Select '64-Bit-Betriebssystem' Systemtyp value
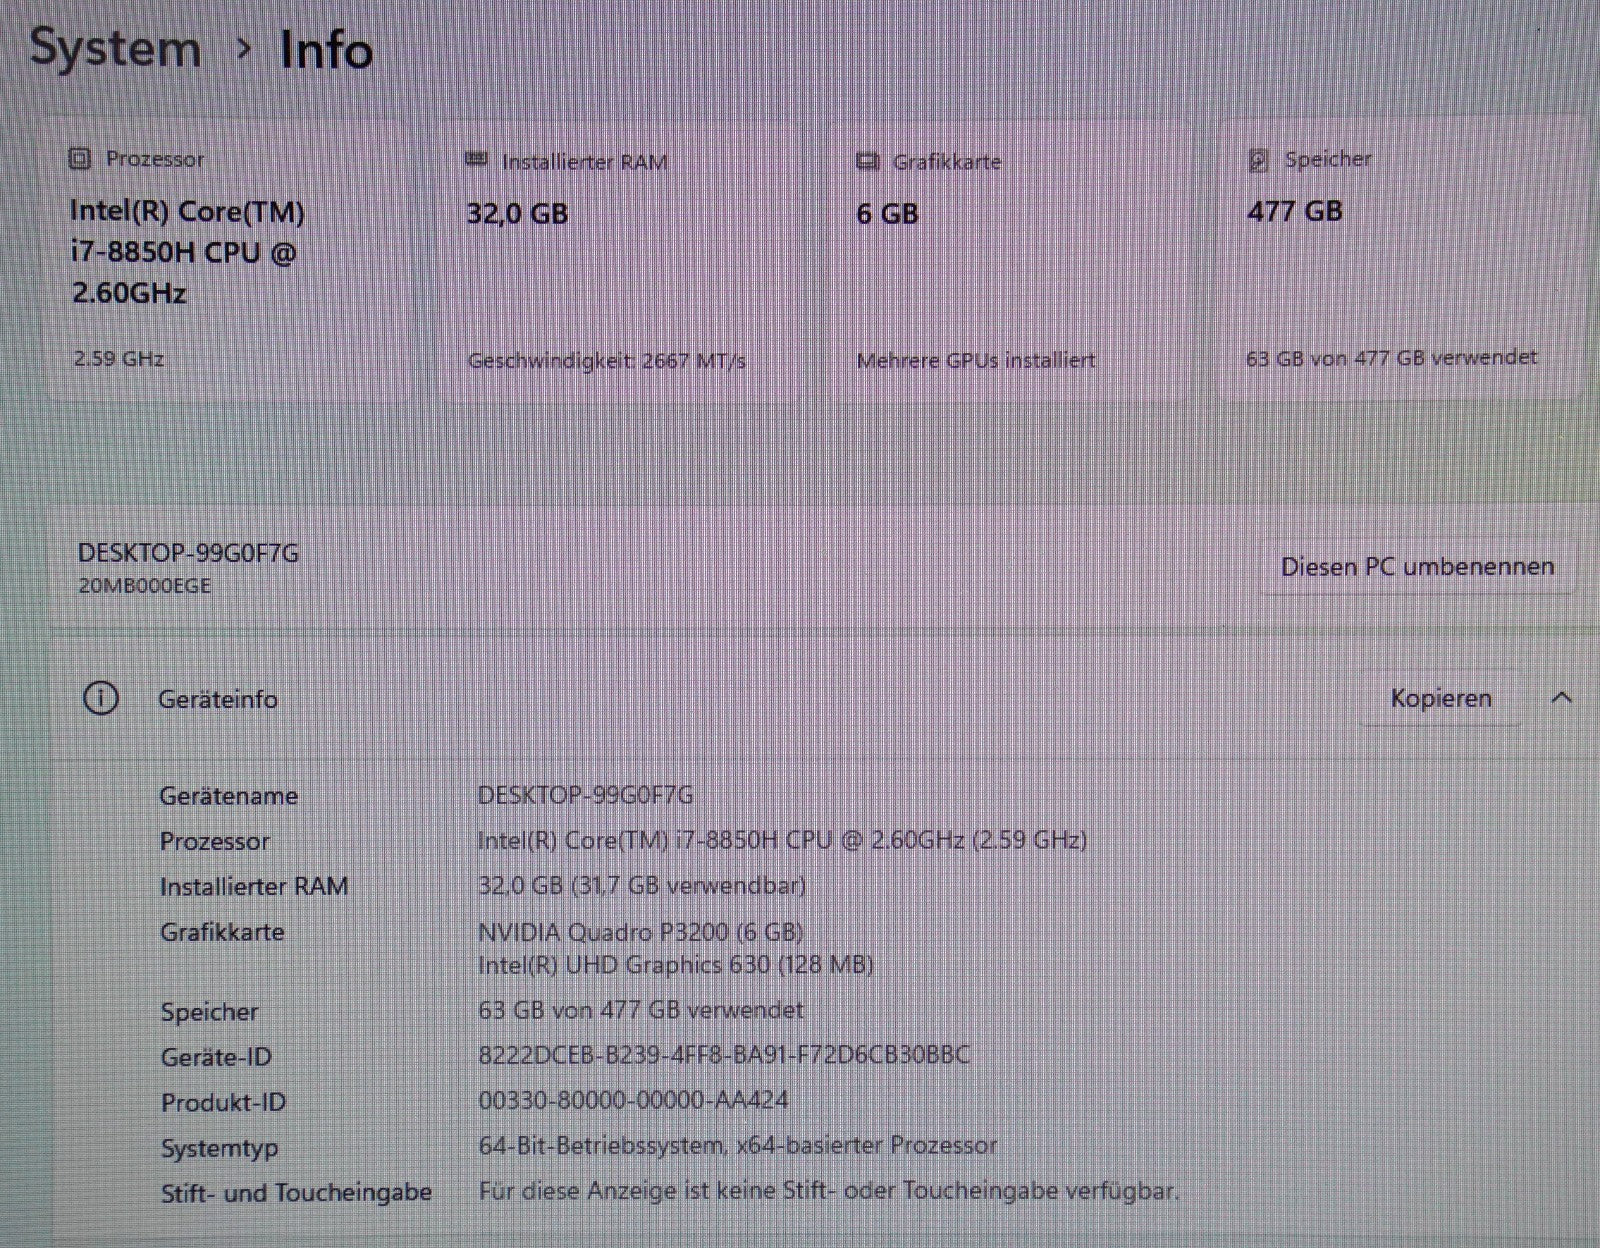This screenshot has width=1600, height=1248. click(x=737, y=1146)
